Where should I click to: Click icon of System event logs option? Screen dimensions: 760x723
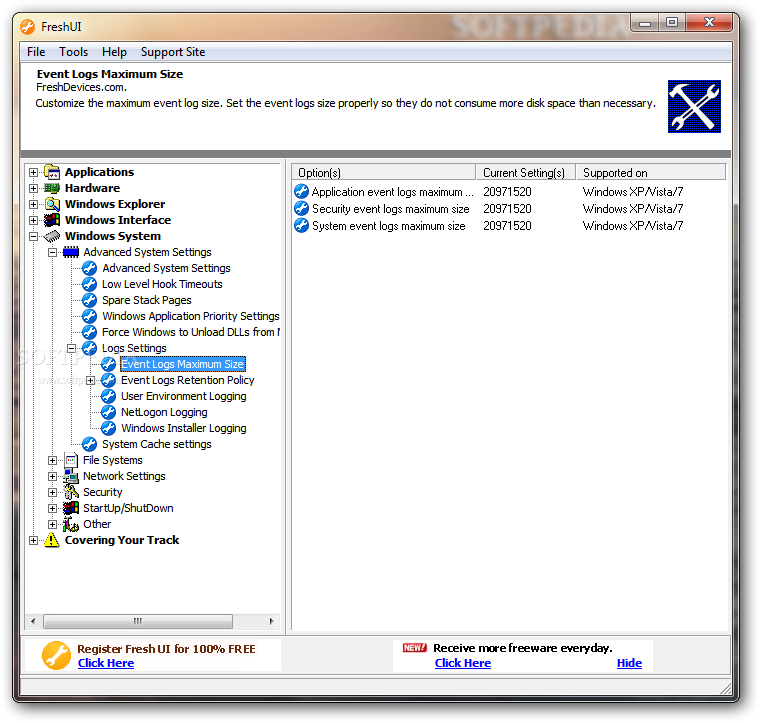(301, 225)
